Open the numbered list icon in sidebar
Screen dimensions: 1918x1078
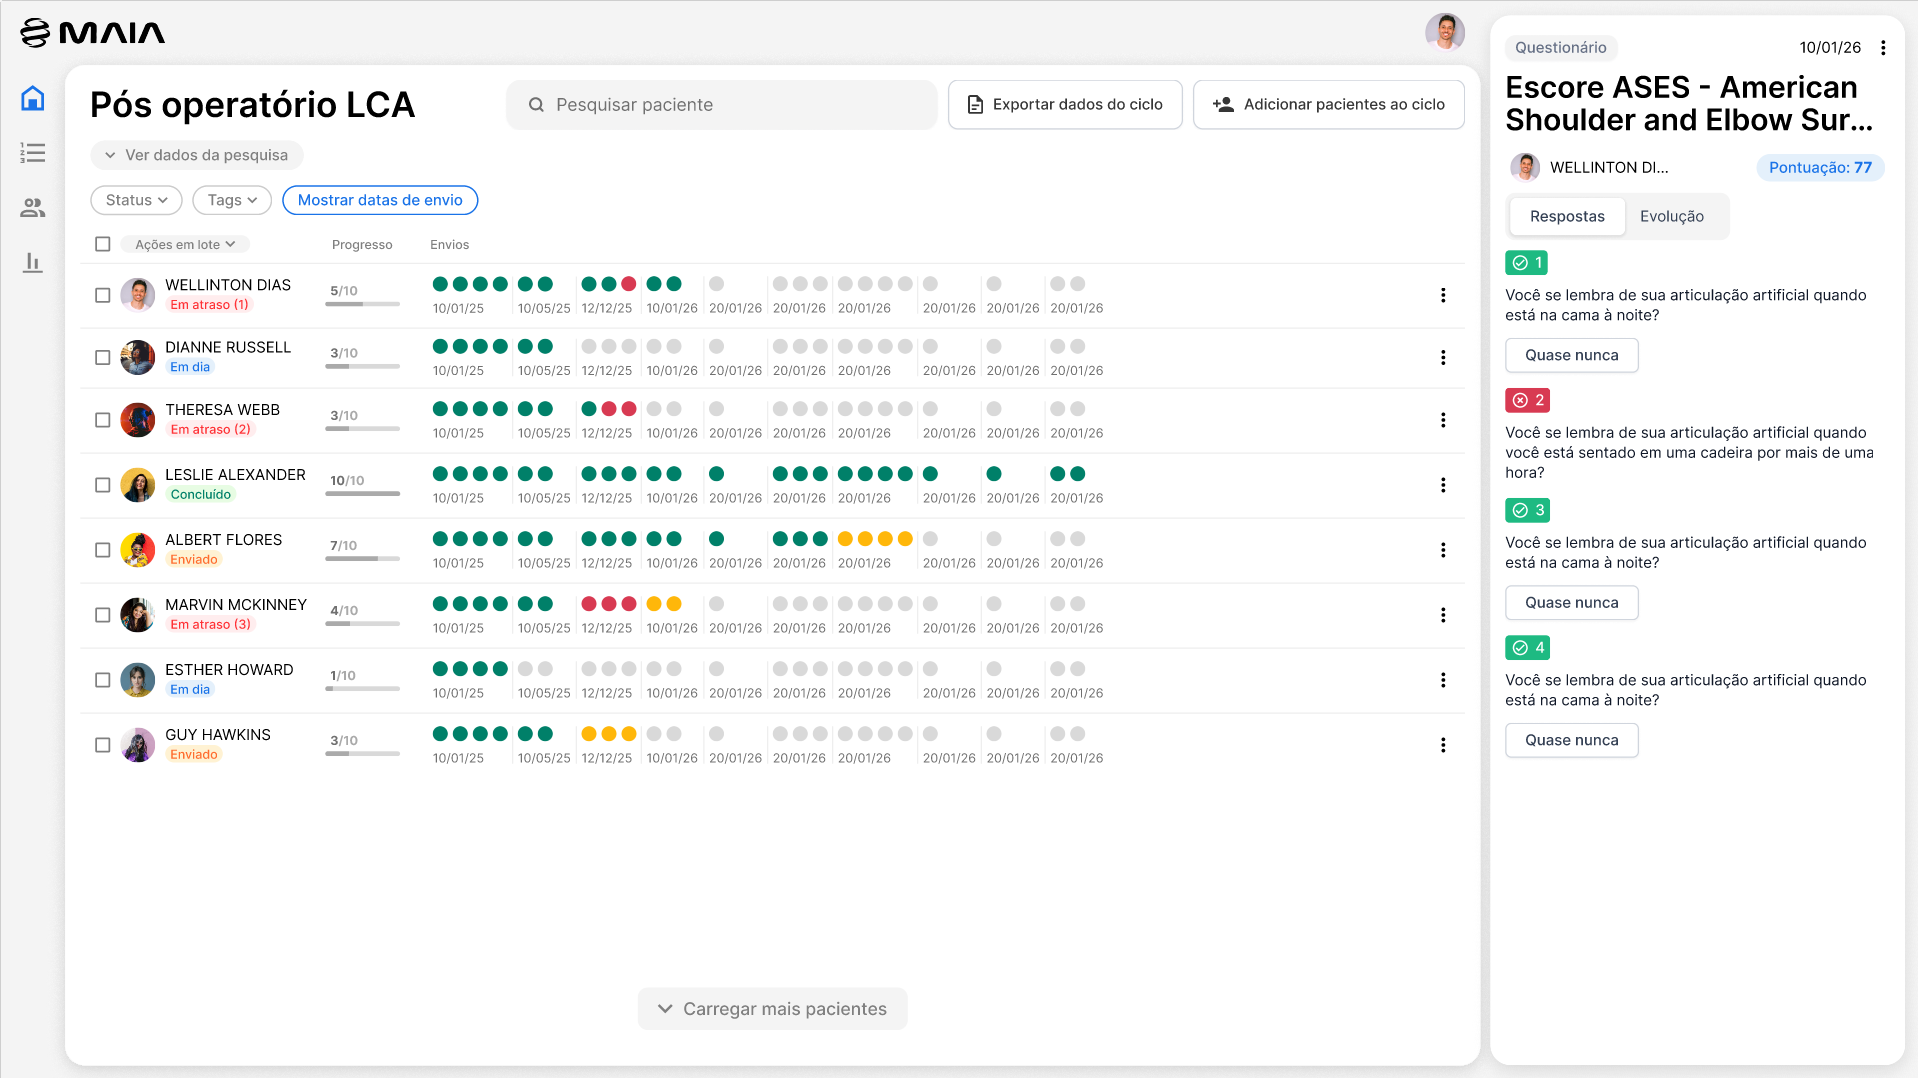click(33, 153)
